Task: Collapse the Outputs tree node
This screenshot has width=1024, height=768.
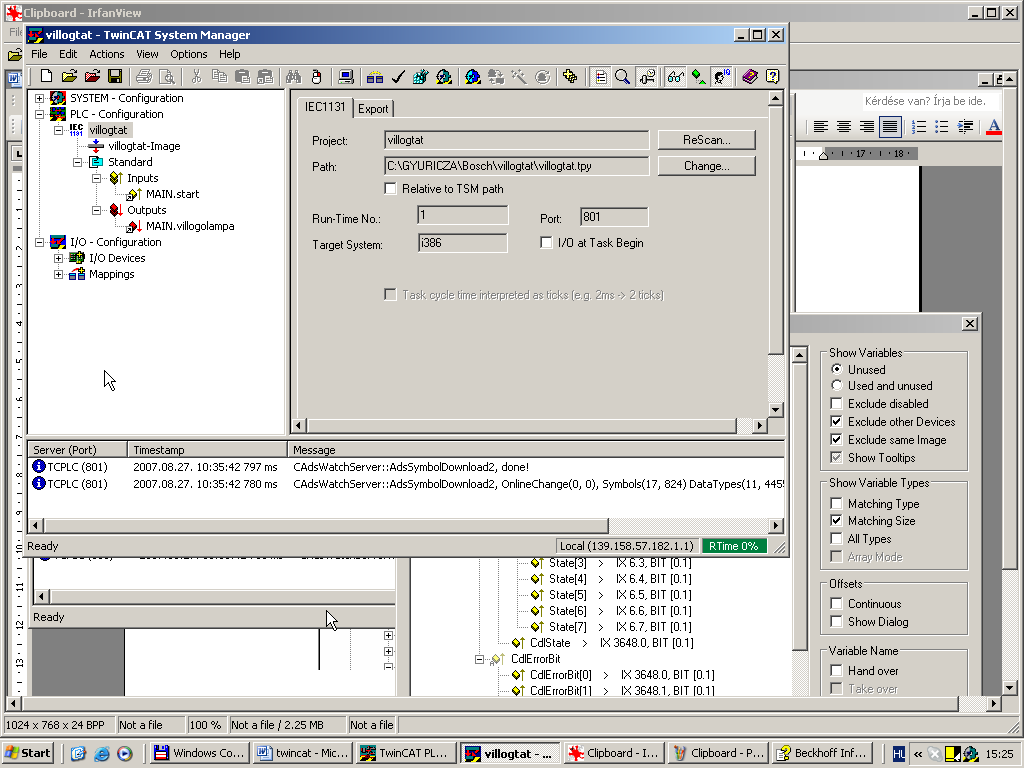Action: pyautogui.click(x=96, y=210)
